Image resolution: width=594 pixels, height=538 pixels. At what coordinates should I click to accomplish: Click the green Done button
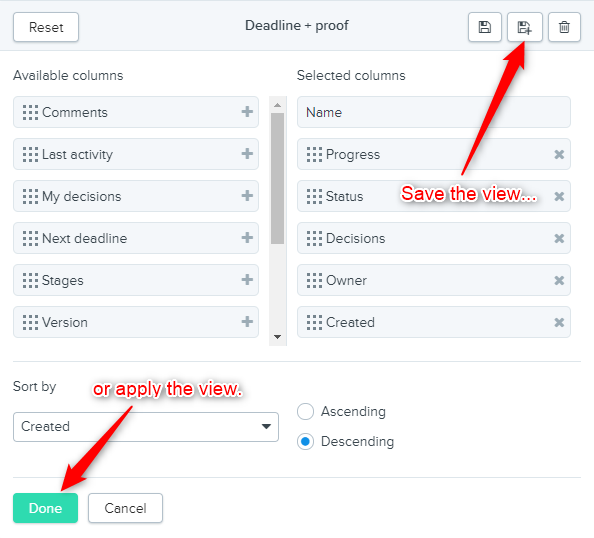coord(45,508)
